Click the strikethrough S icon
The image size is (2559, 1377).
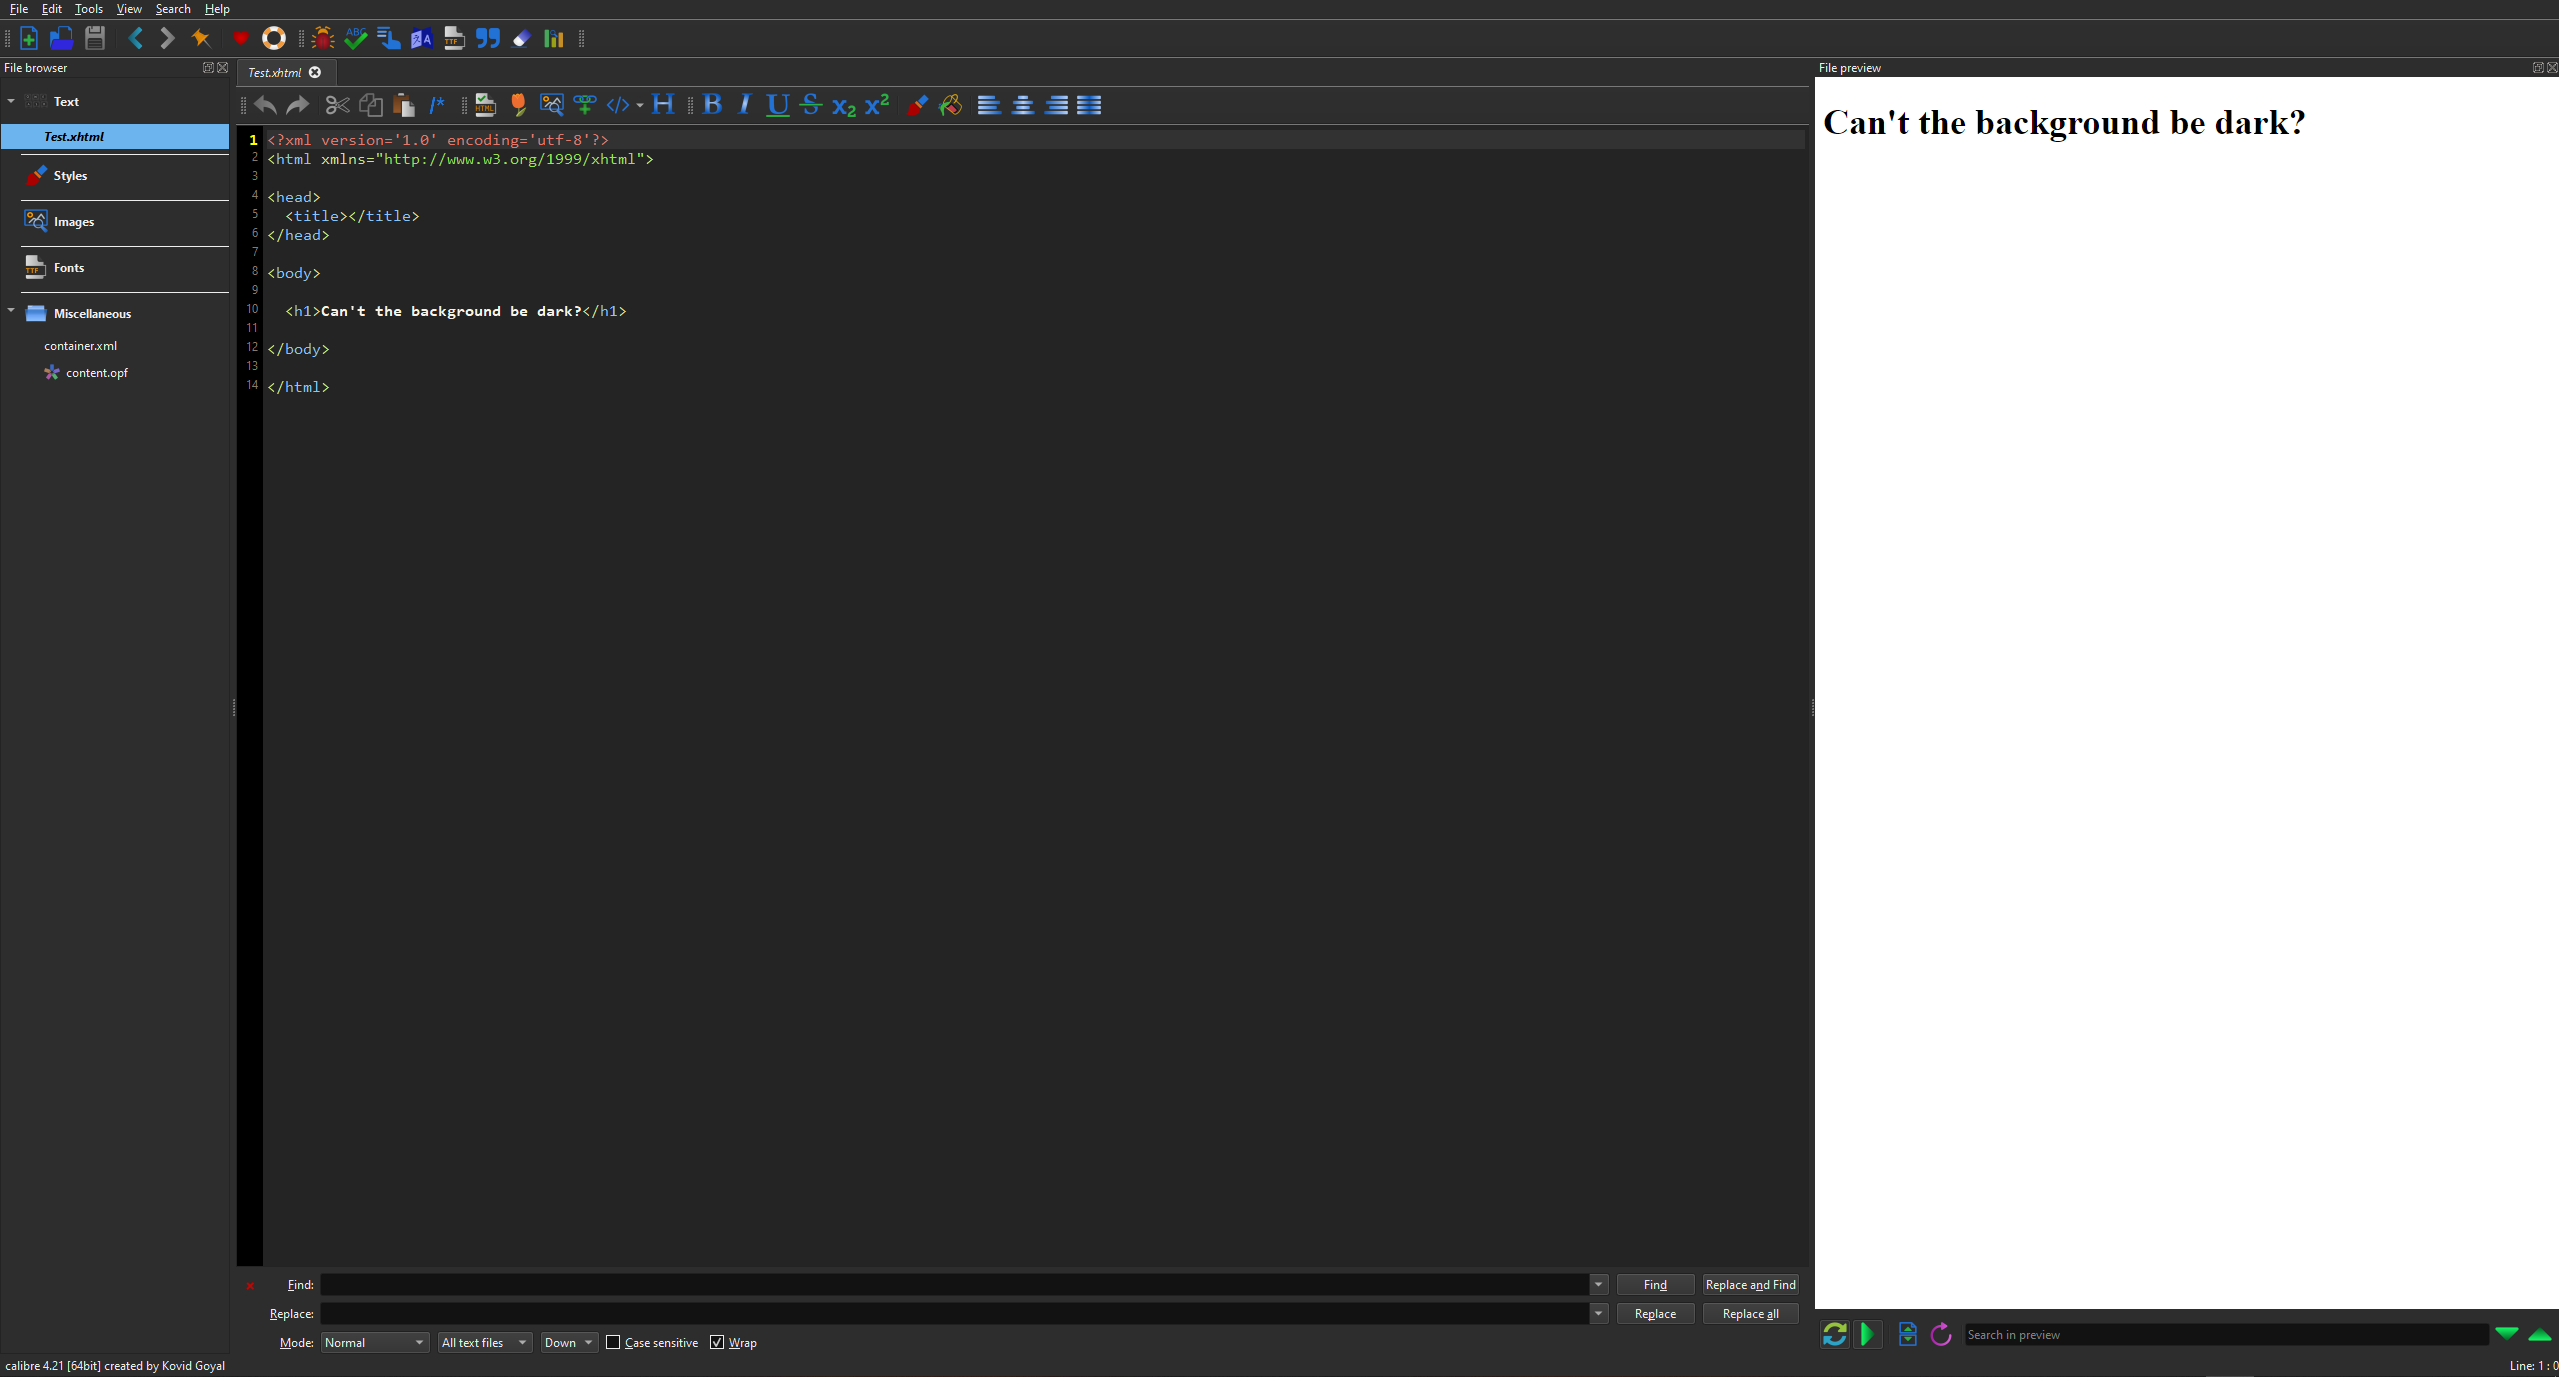[811, 105]
